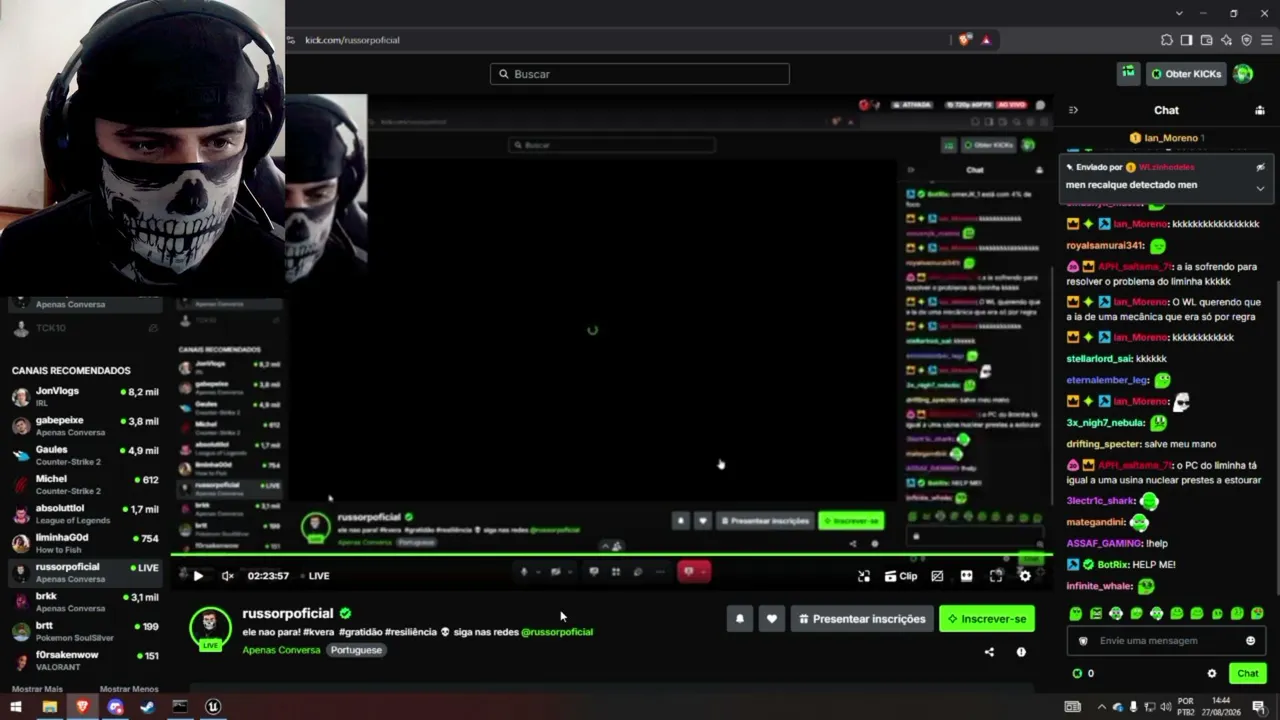Open the browser hamburger menu
The image size is (1280, 720).
pyautogui.click(x=1266, y=40)
